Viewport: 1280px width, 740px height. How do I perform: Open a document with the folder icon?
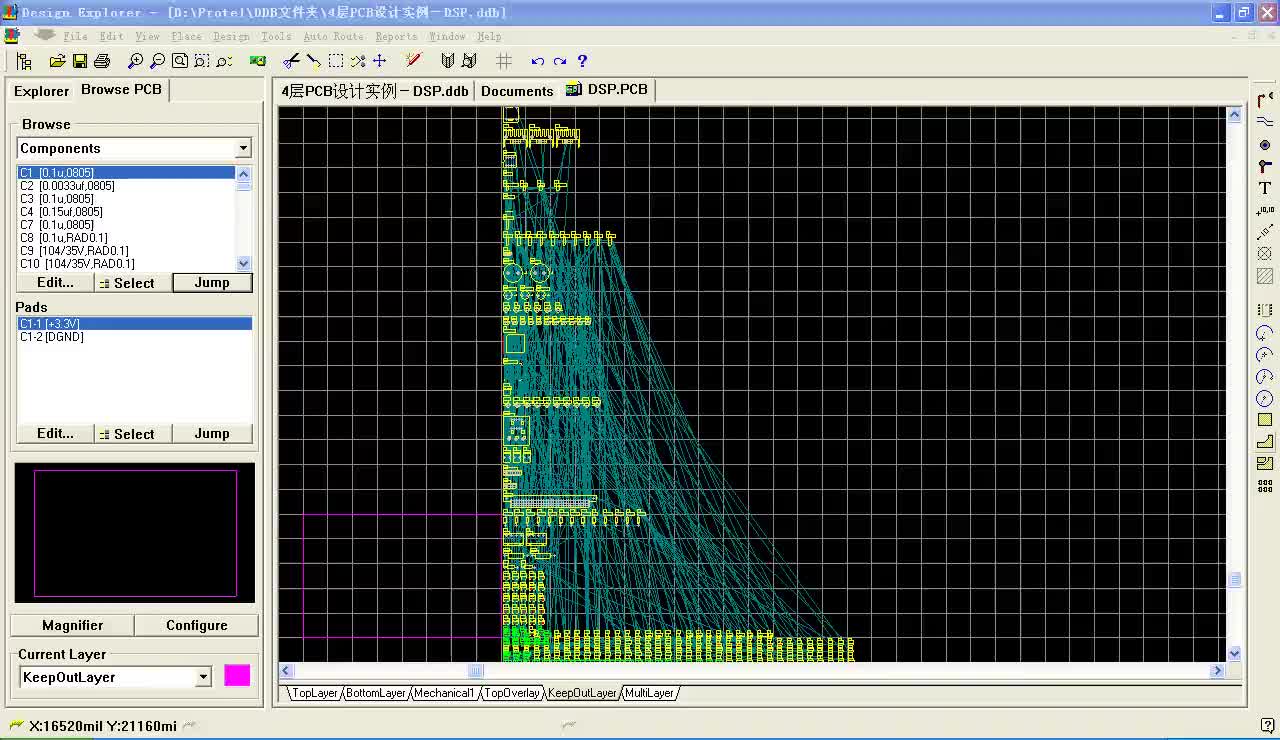click(x=57, y=61)
